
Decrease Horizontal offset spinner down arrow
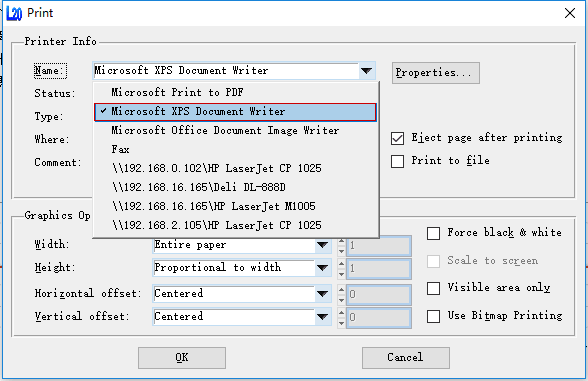[341, 300]
